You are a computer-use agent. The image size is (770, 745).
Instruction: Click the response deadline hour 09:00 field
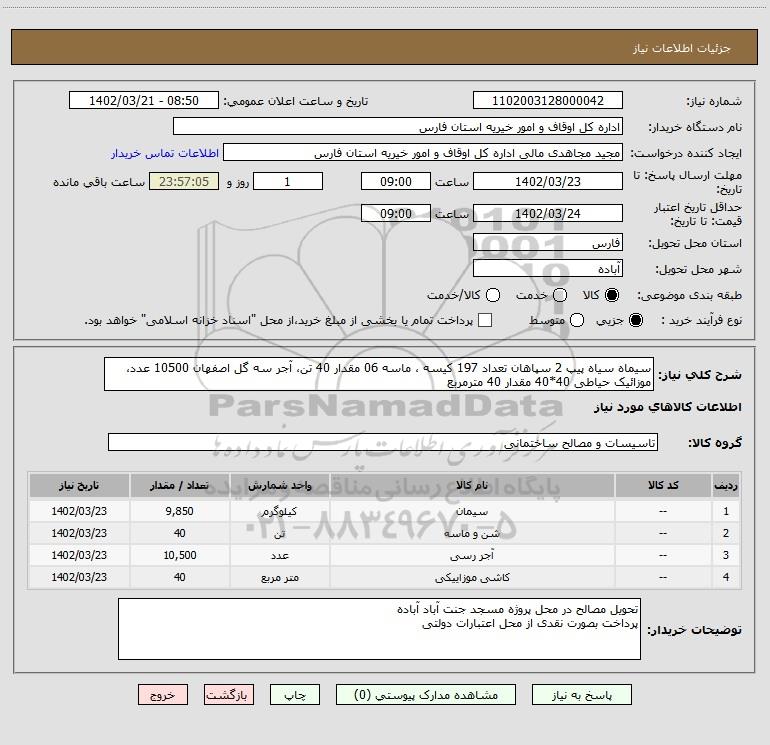[x=396, y=181]
